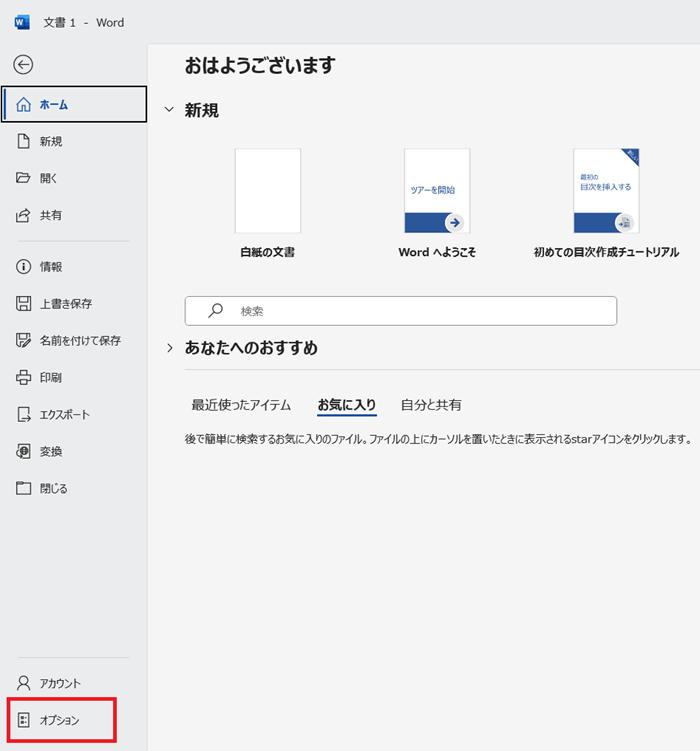700x751 pixels.
Task: Click the Word logo in title bar
Action: coord(22,22)
